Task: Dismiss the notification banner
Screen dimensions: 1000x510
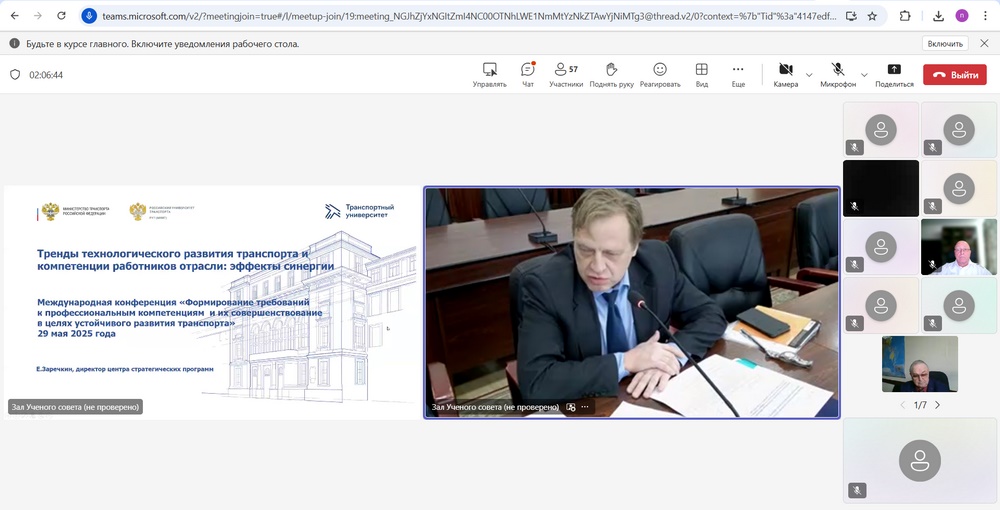Action: click(x=984, y=43)
